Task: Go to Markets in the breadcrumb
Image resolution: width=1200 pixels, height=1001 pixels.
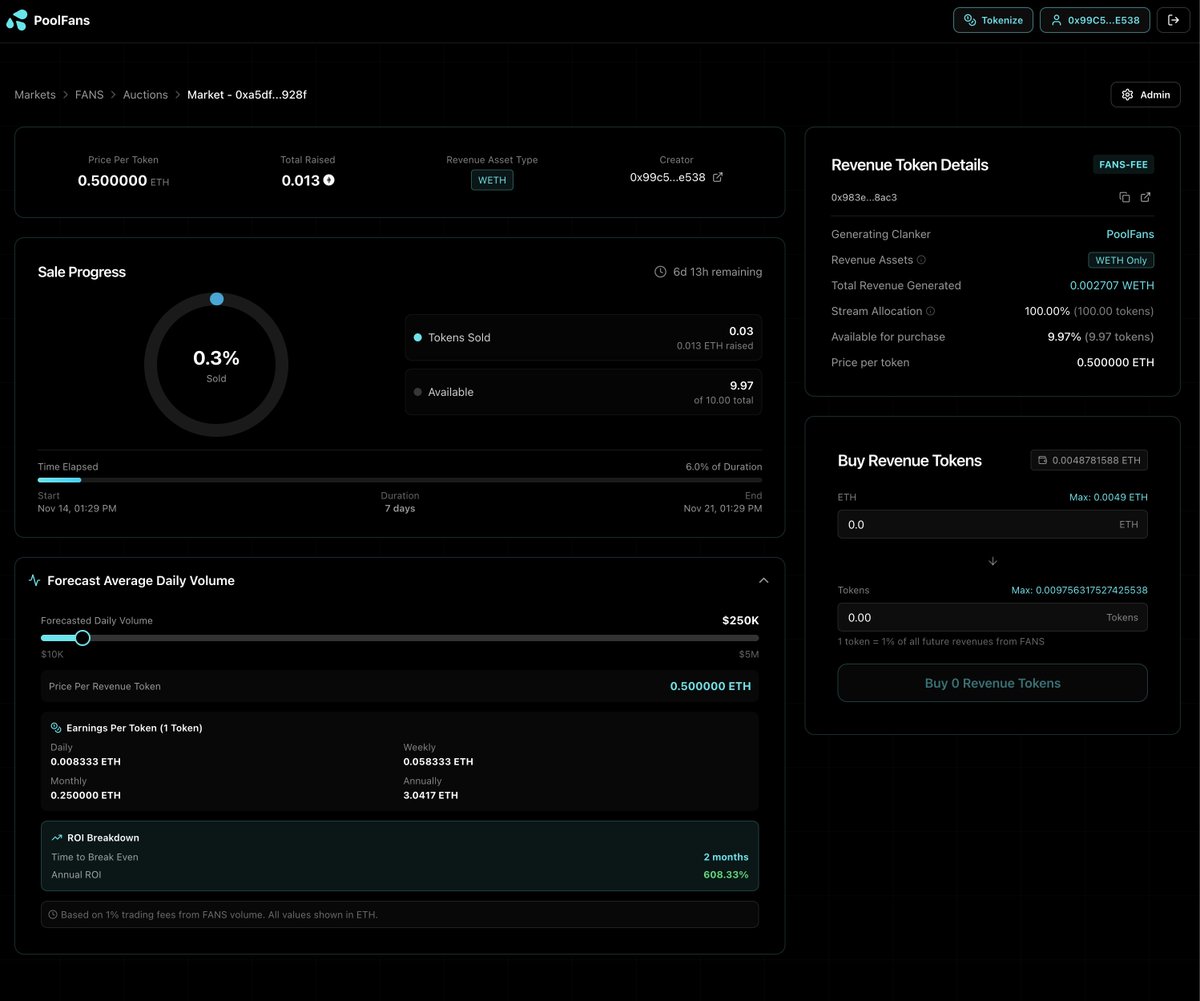Action: point(35,95)
